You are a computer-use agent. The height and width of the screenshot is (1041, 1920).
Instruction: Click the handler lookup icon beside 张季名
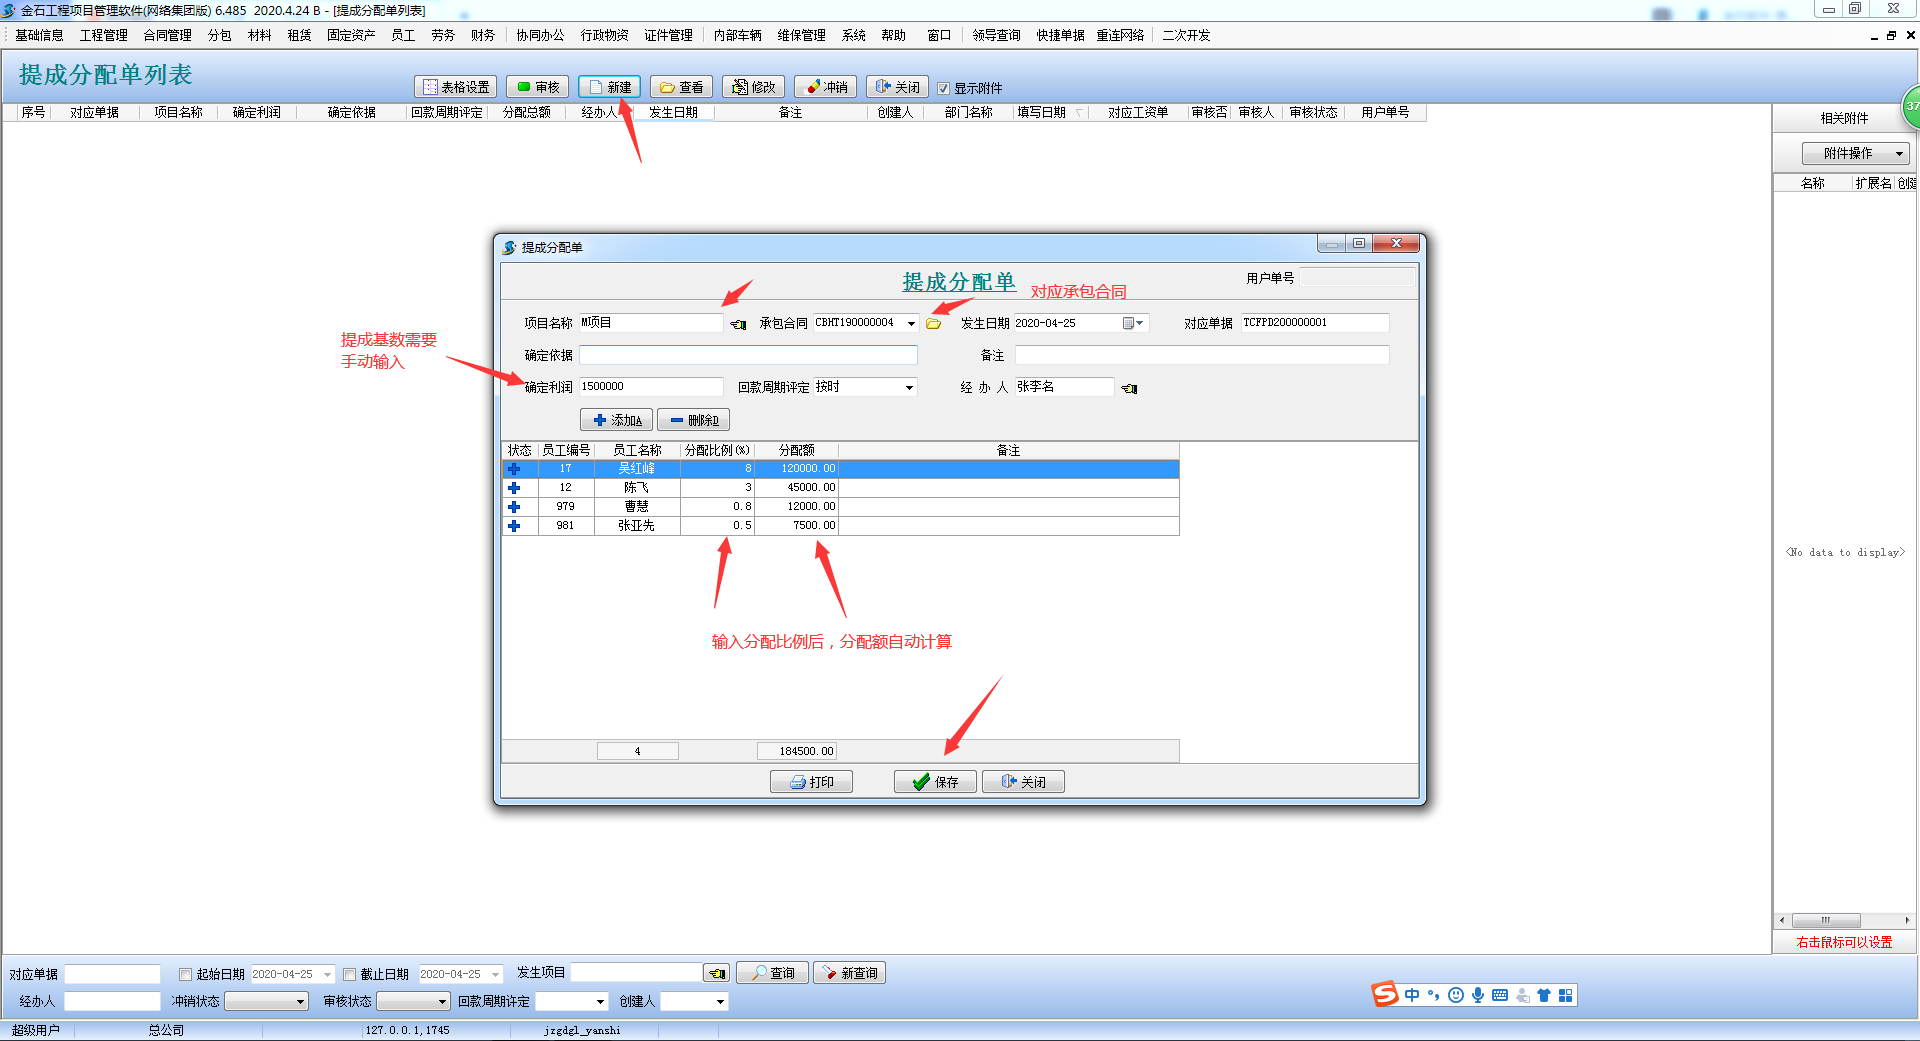(1129, 388)
